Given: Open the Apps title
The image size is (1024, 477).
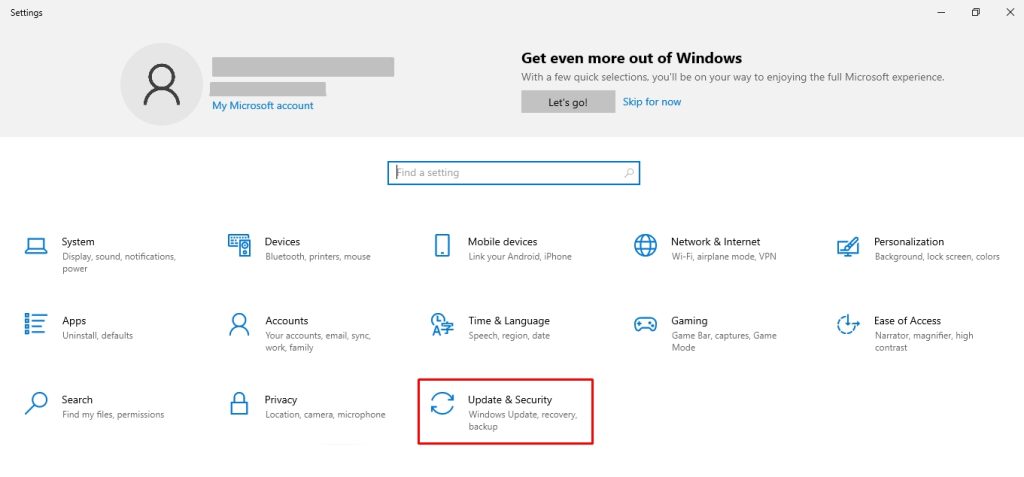Looking at the screenshot, I should coord(74,321).
